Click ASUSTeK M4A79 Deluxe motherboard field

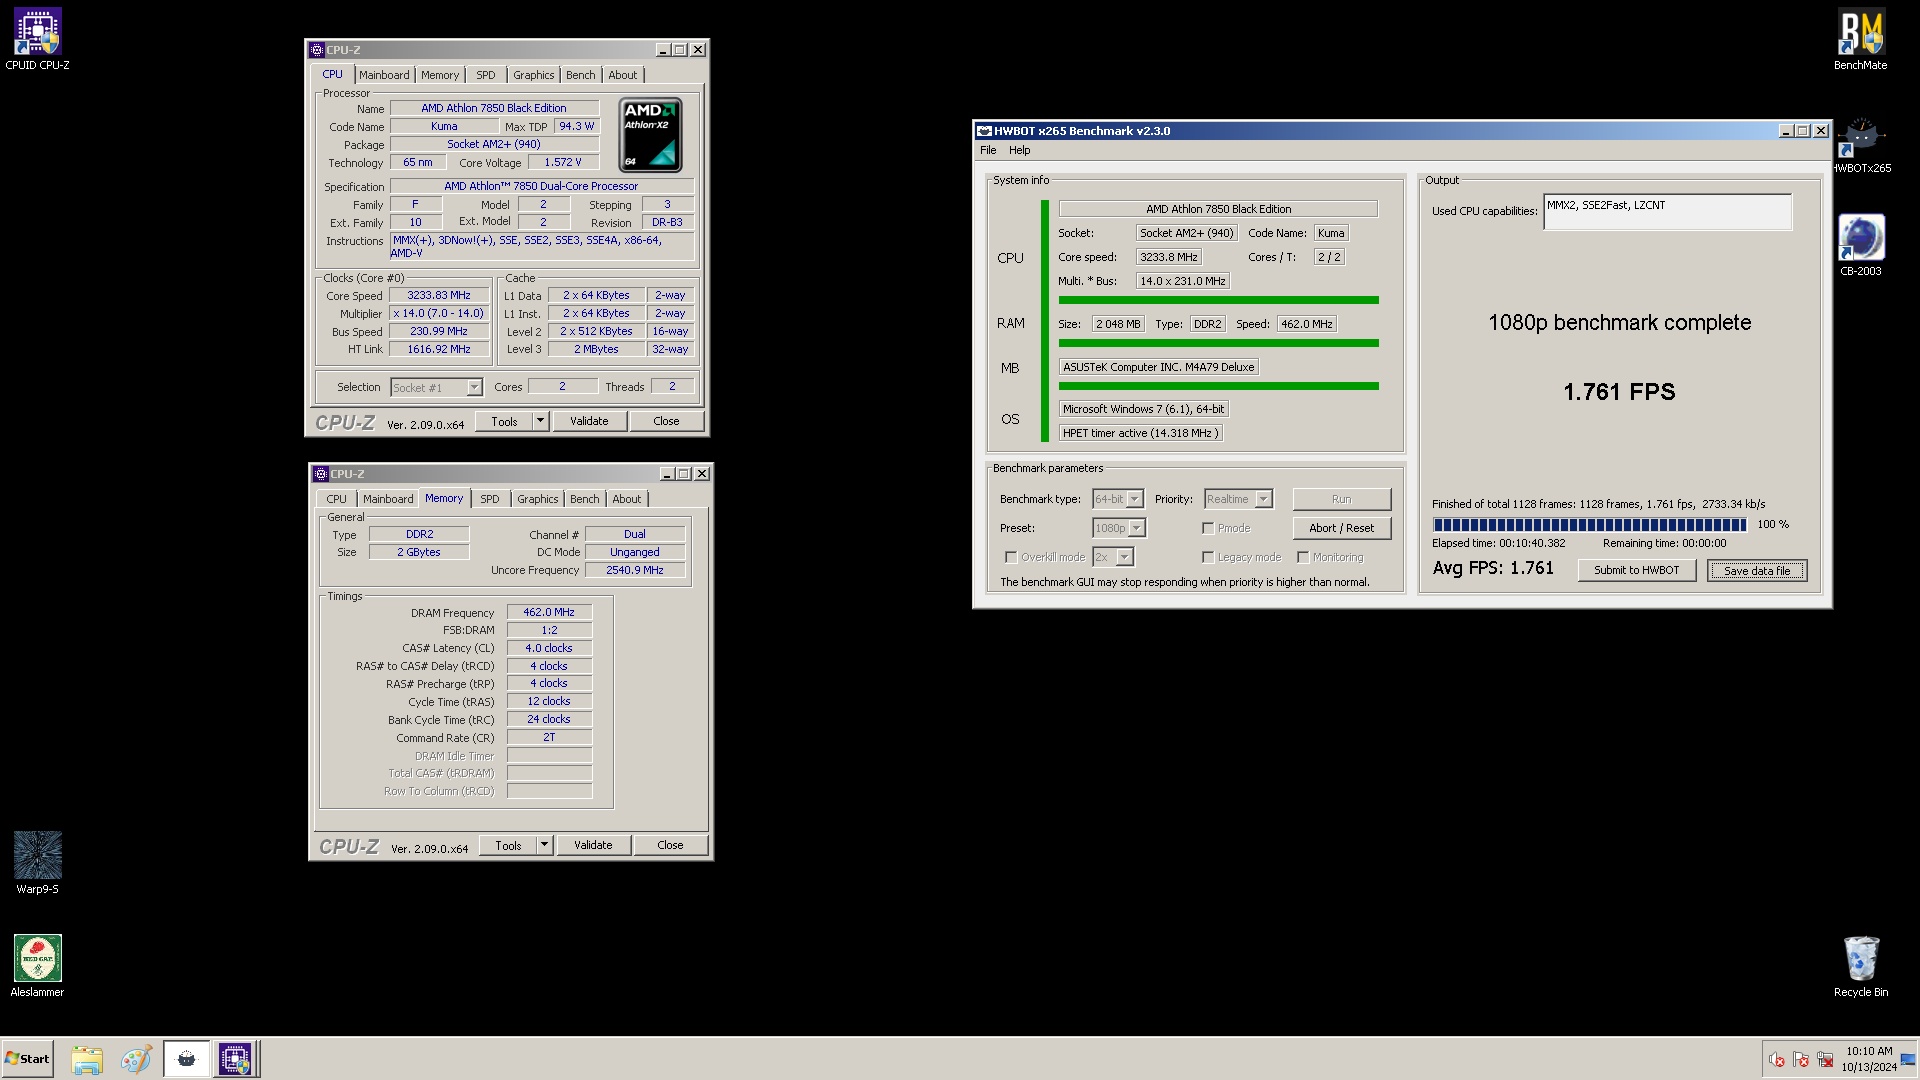tap(1158, 368)
